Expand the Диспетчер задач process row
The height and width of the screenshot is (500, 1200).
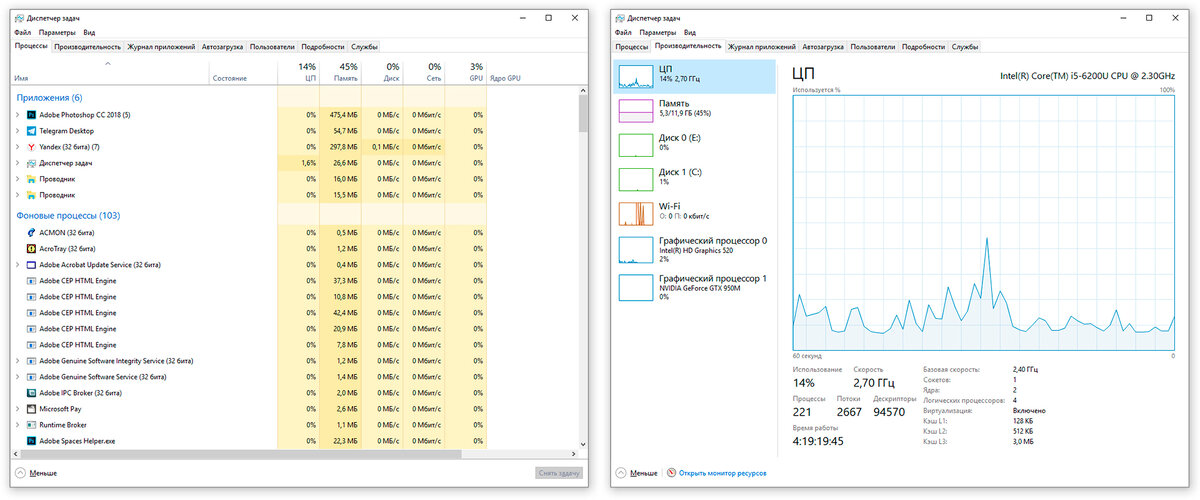(x=17, y=163)
